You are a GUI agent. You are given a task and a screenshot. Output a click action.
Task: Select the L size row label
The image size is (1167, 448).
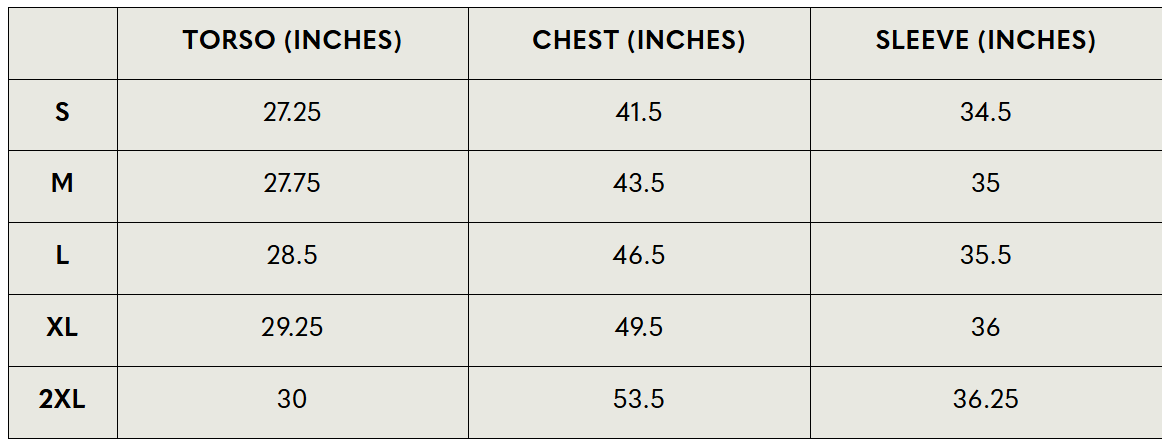pos(62,256)
